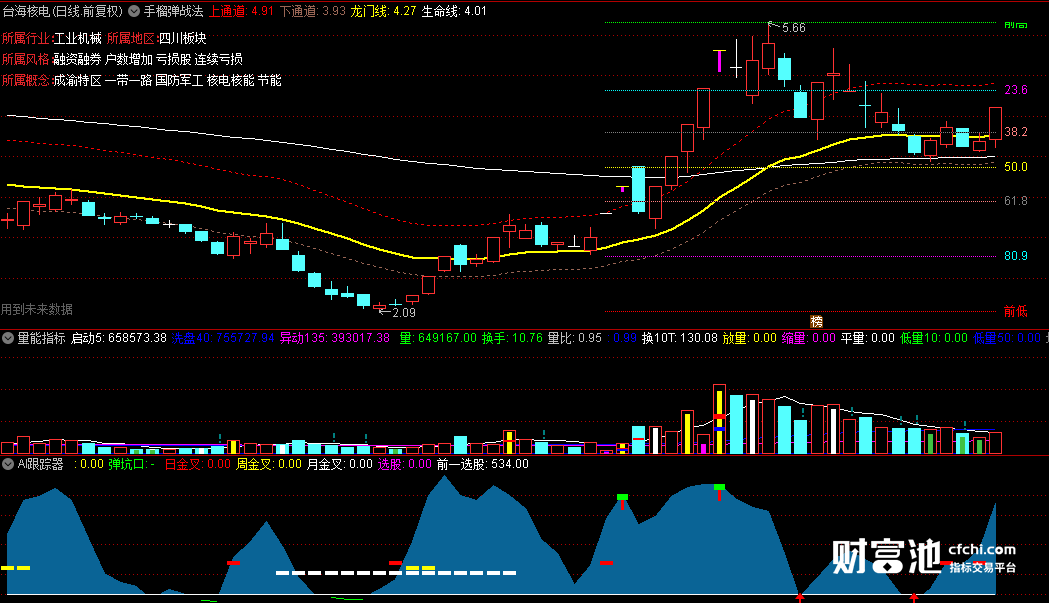The height and width of the screenshot is (603, 1049).
Task: Expand the 量能指标 indicator dropdown arrow
Action: point(8,338)
